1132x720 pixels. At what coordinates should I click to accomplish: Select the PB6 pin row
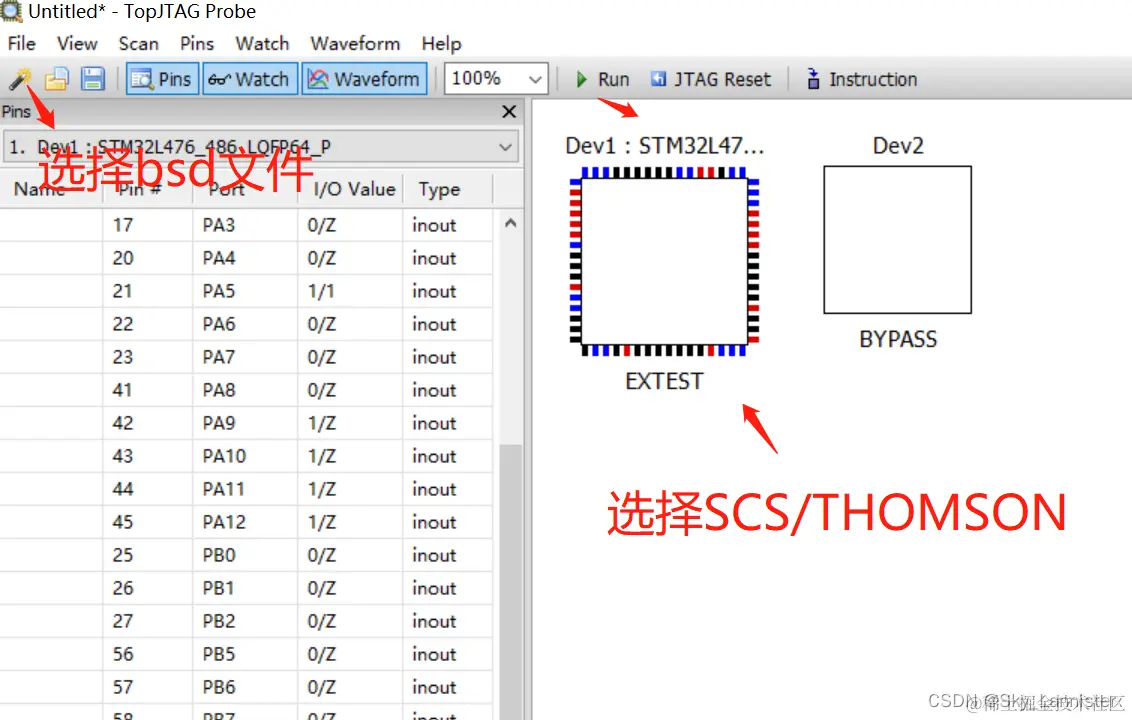(246, 687)
